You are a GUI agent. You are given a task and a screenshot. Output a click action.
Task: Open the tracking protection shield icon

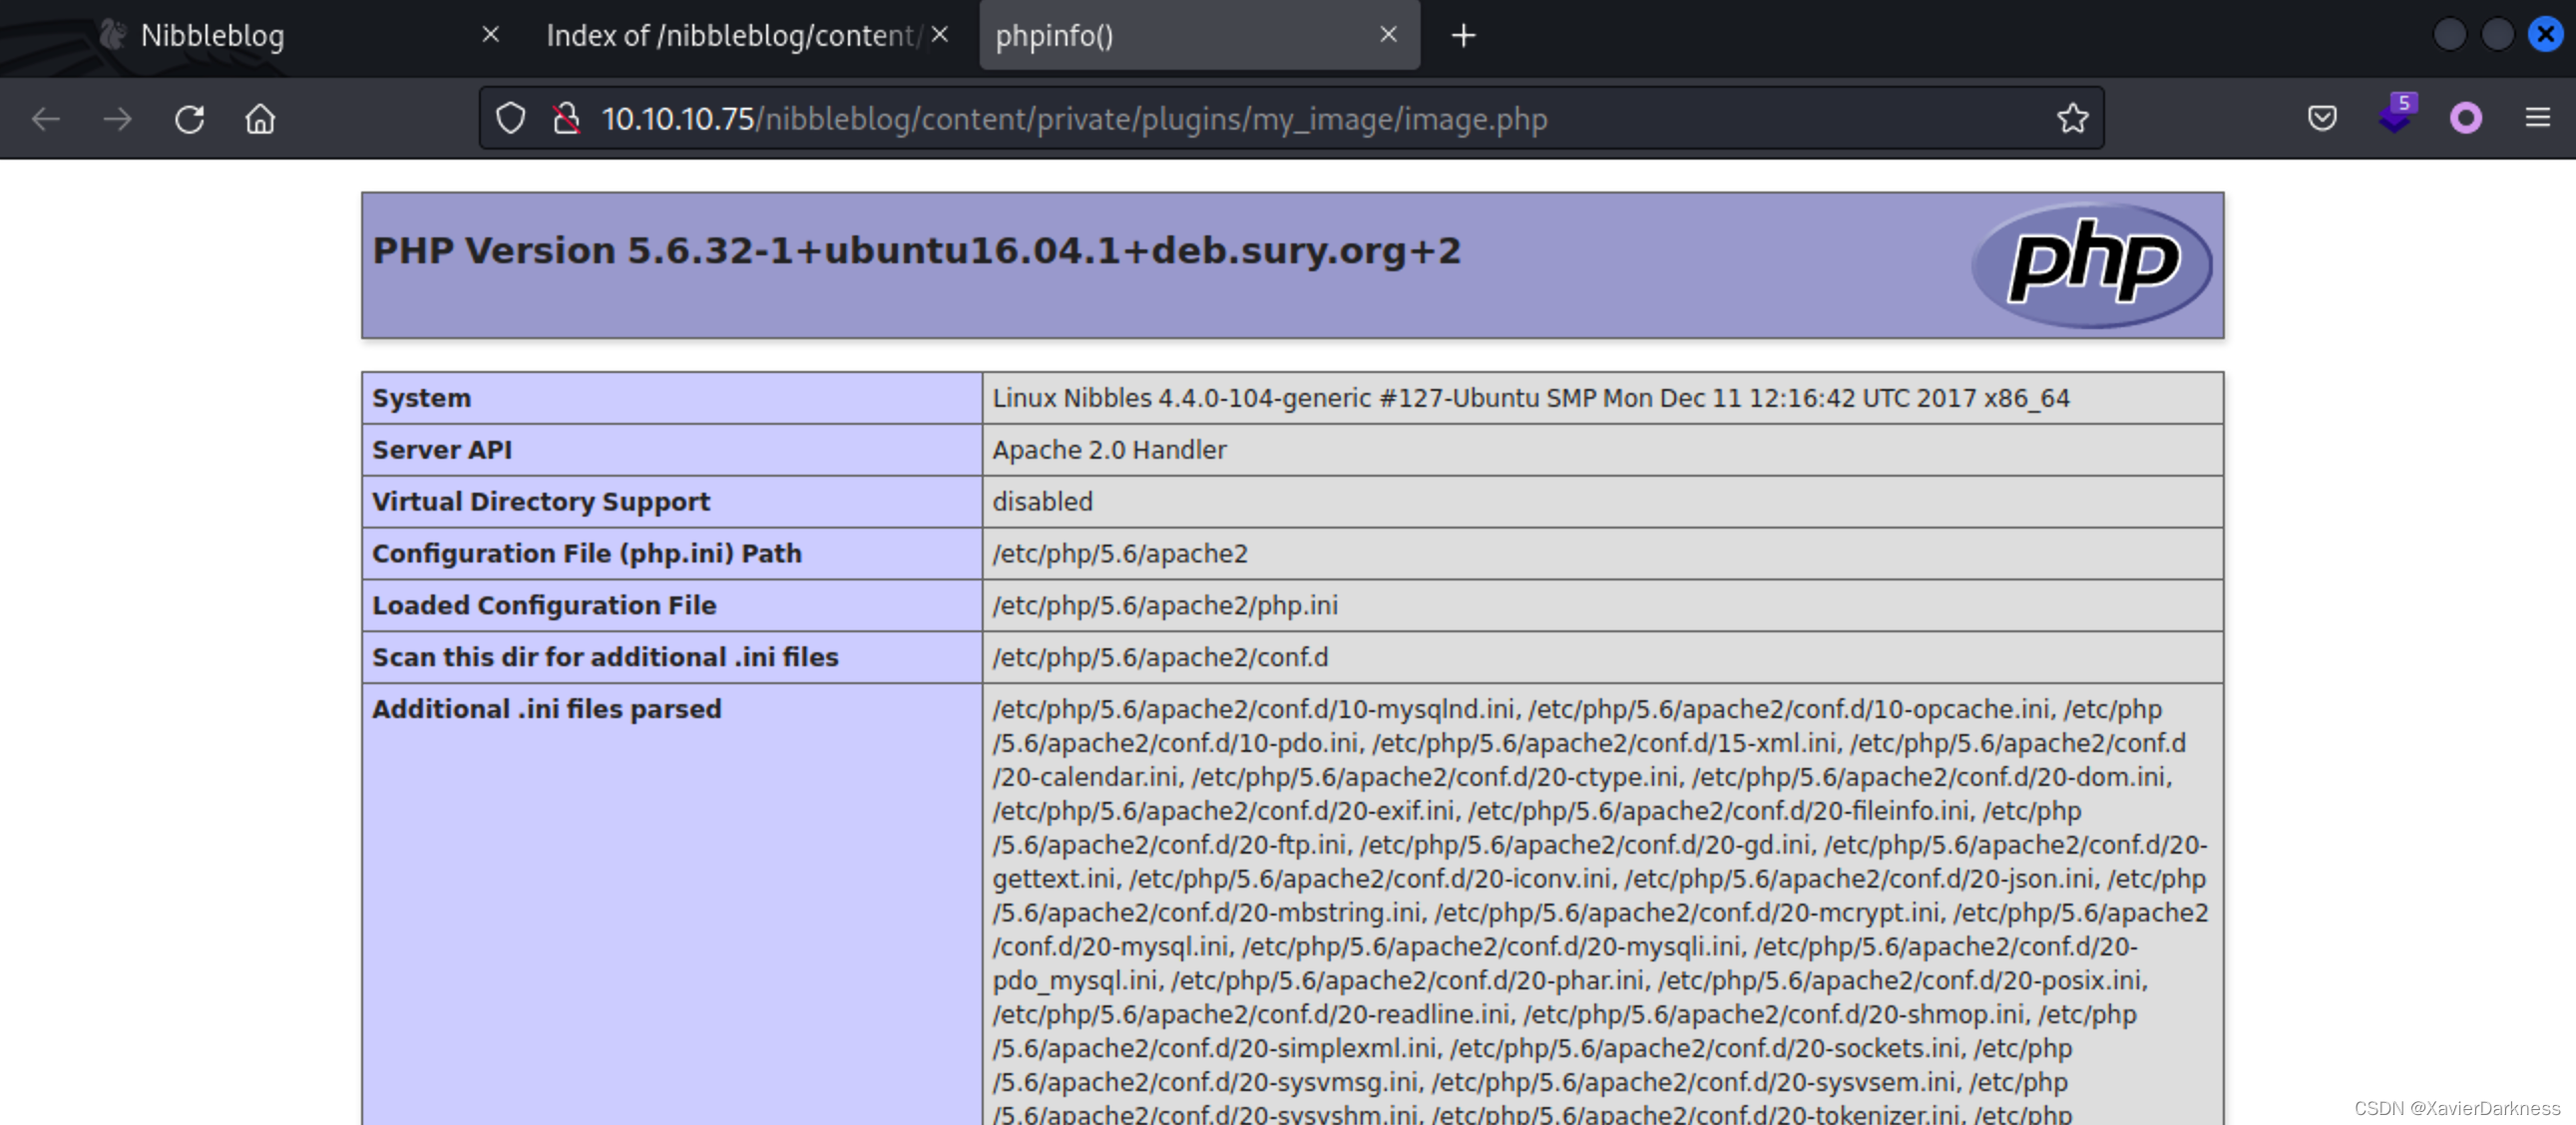click(511, 119)
